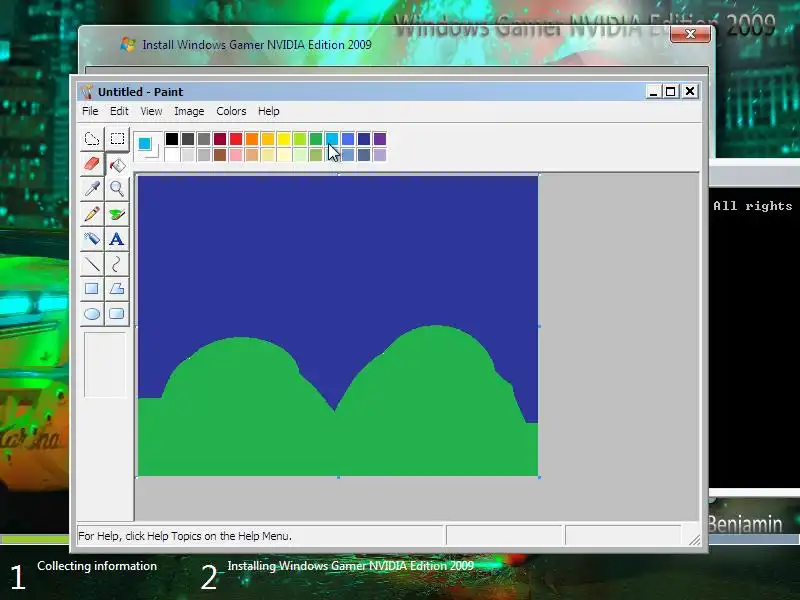Pick the Rectangle shape tool
The height and width of the screenshot is (600, 800).
tap(92, 289)
